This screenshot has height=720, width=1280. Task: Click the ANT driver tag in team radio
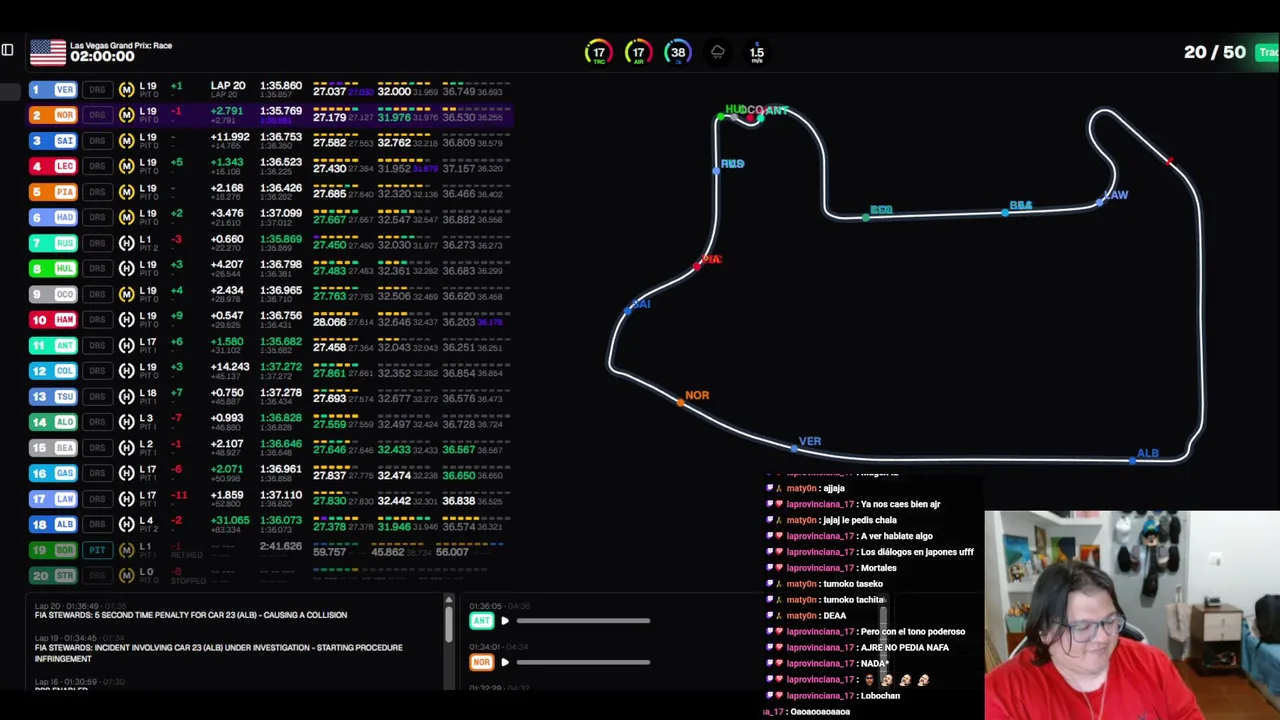[x=482, y=621]
